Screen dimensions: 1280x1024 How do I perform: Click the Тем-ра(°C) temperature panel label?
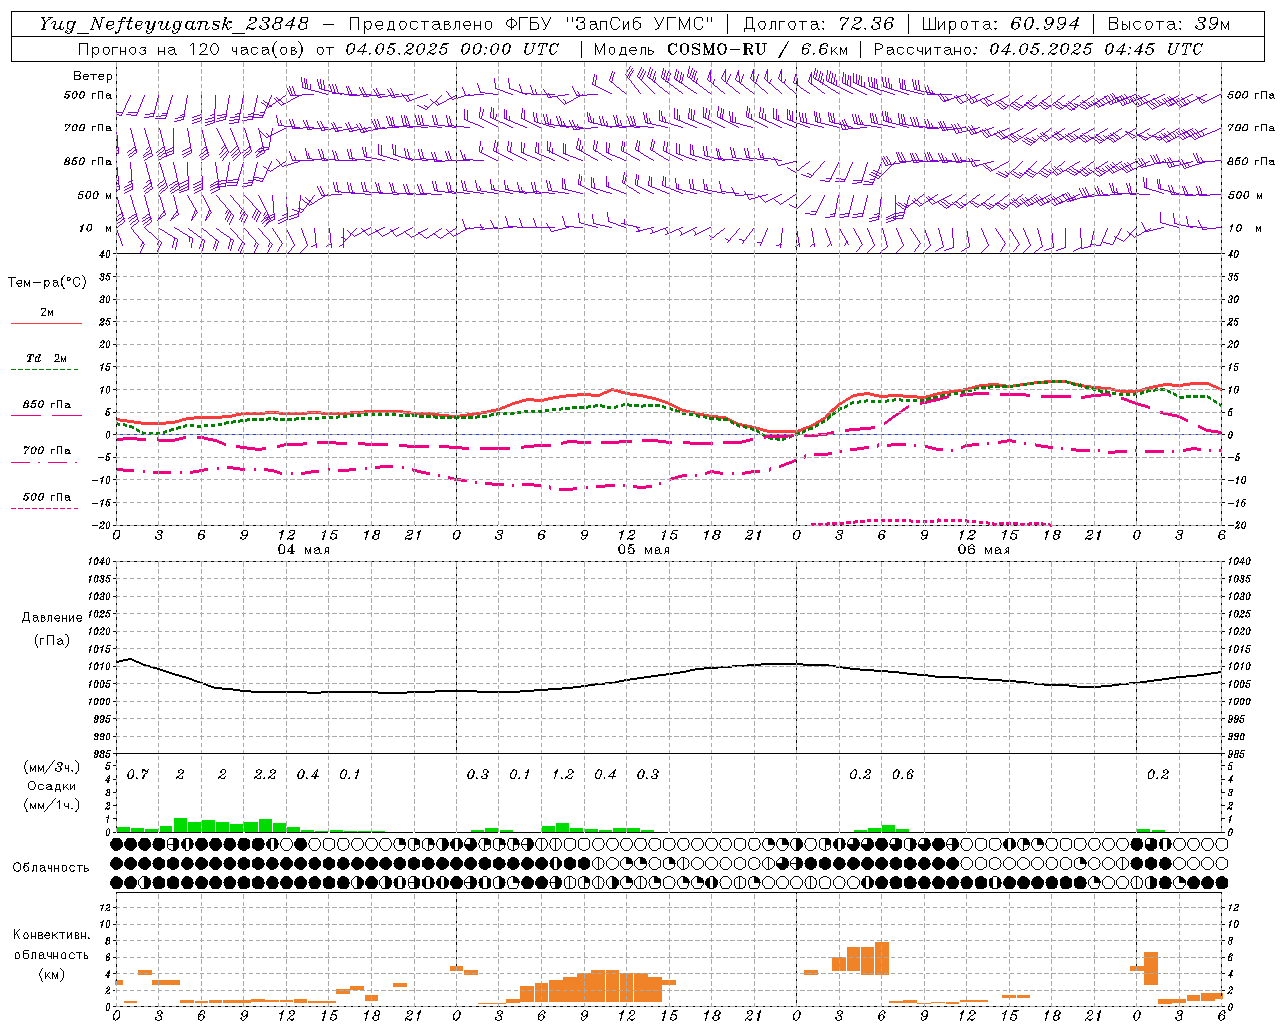pos(47,283)
